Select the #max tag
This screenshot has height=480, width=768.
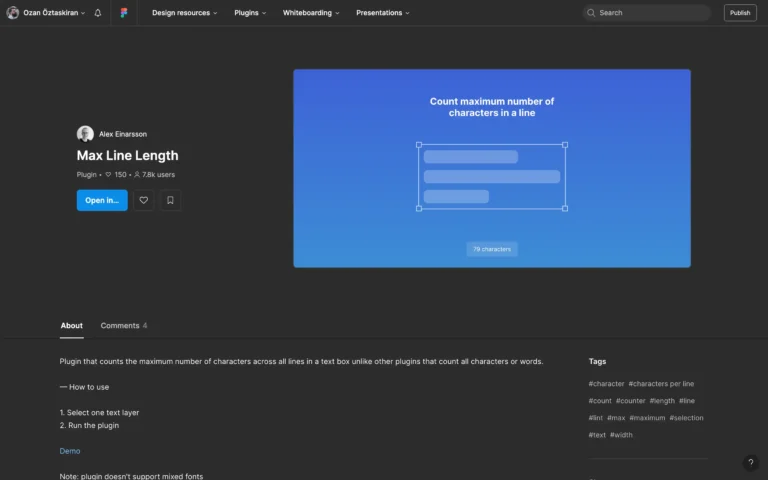pos(616,418)
